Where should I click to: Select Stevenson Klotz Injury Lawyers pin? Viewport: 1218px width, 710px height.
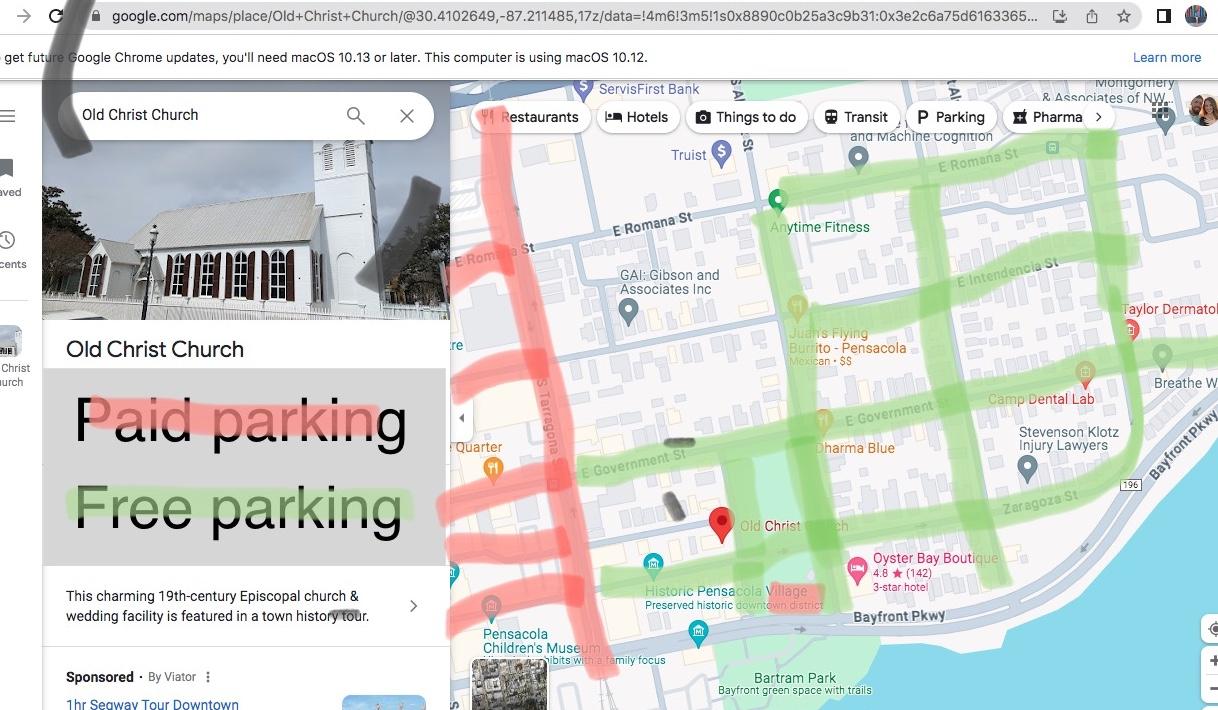pyautogui.click(x=1027, y=467)
